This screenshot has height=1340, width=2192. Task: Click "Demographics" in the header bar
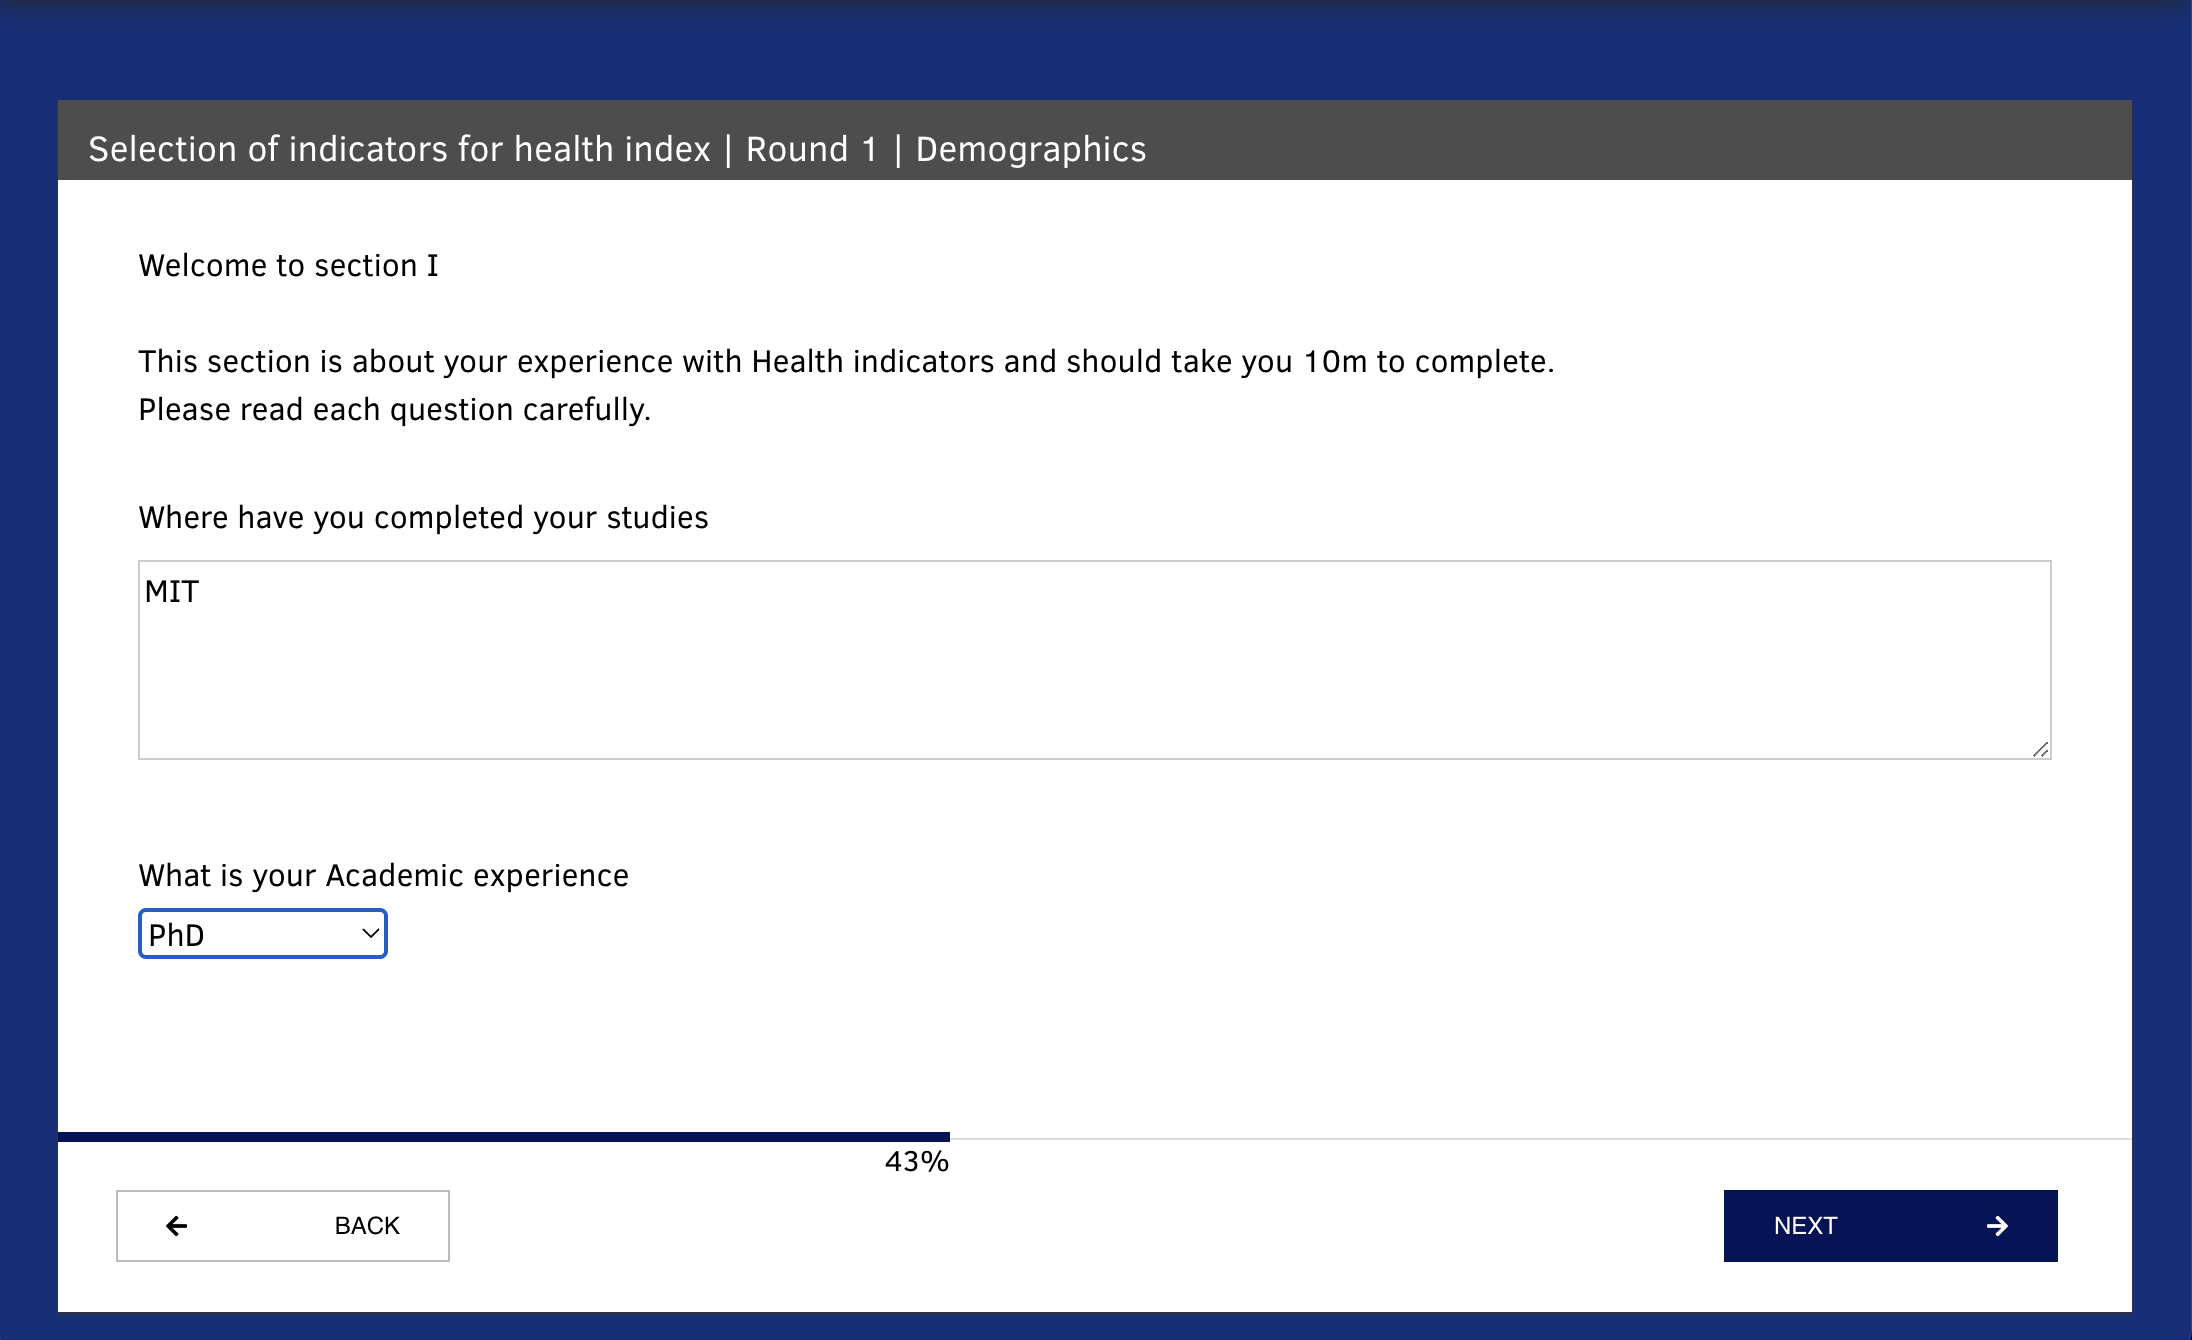(x=1031, y=149)
